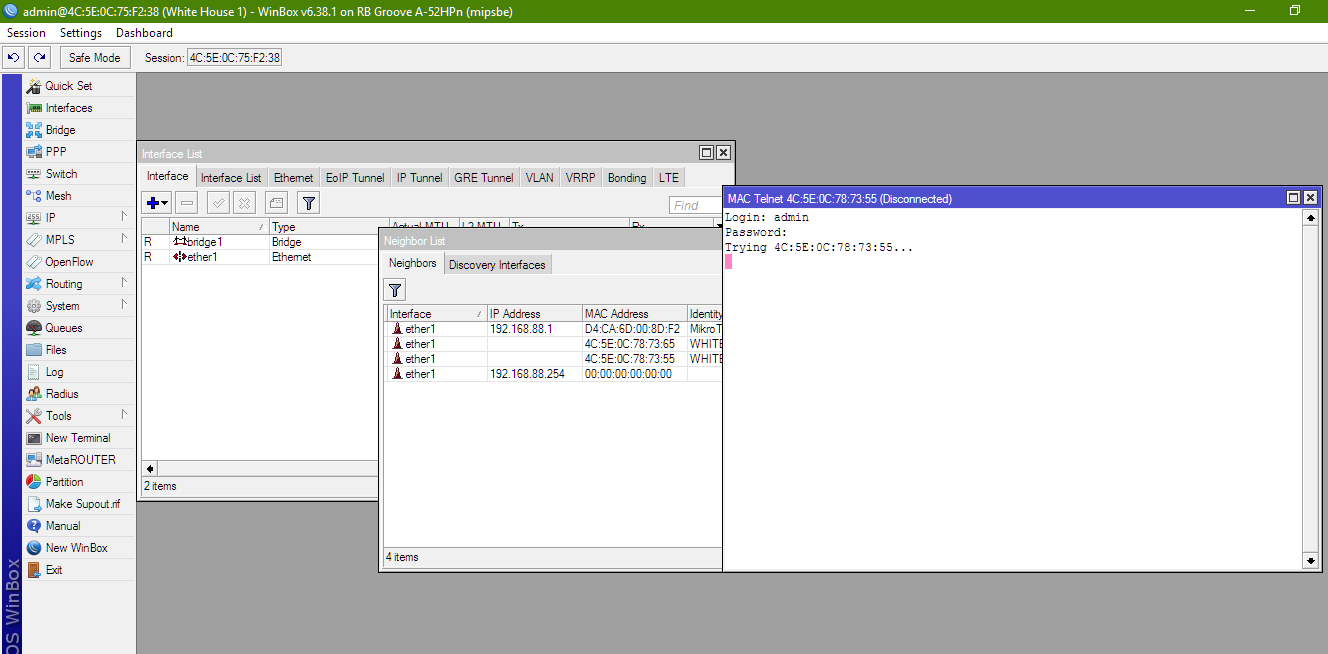Select neighbor row 192.168.88.1

point(554,329)
